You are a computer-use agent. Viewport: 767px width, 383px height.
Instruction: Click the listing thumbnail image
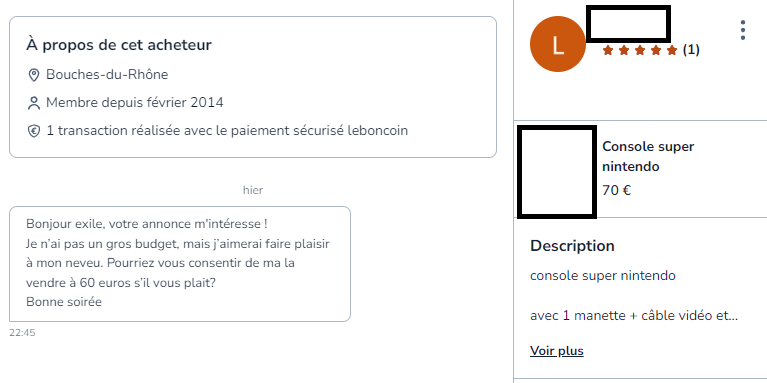pyautogui.click(x=557, y=172)
